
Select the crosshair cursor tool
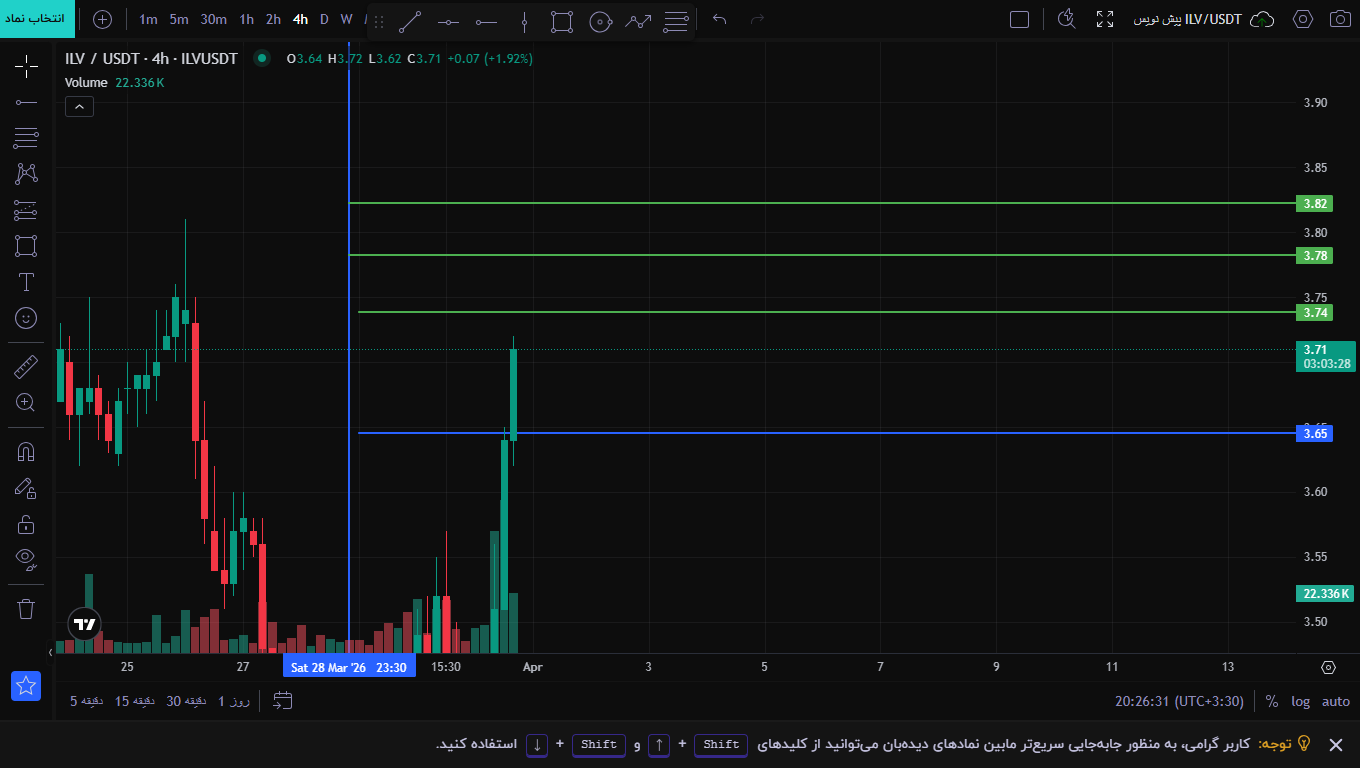tap(26, 67)
